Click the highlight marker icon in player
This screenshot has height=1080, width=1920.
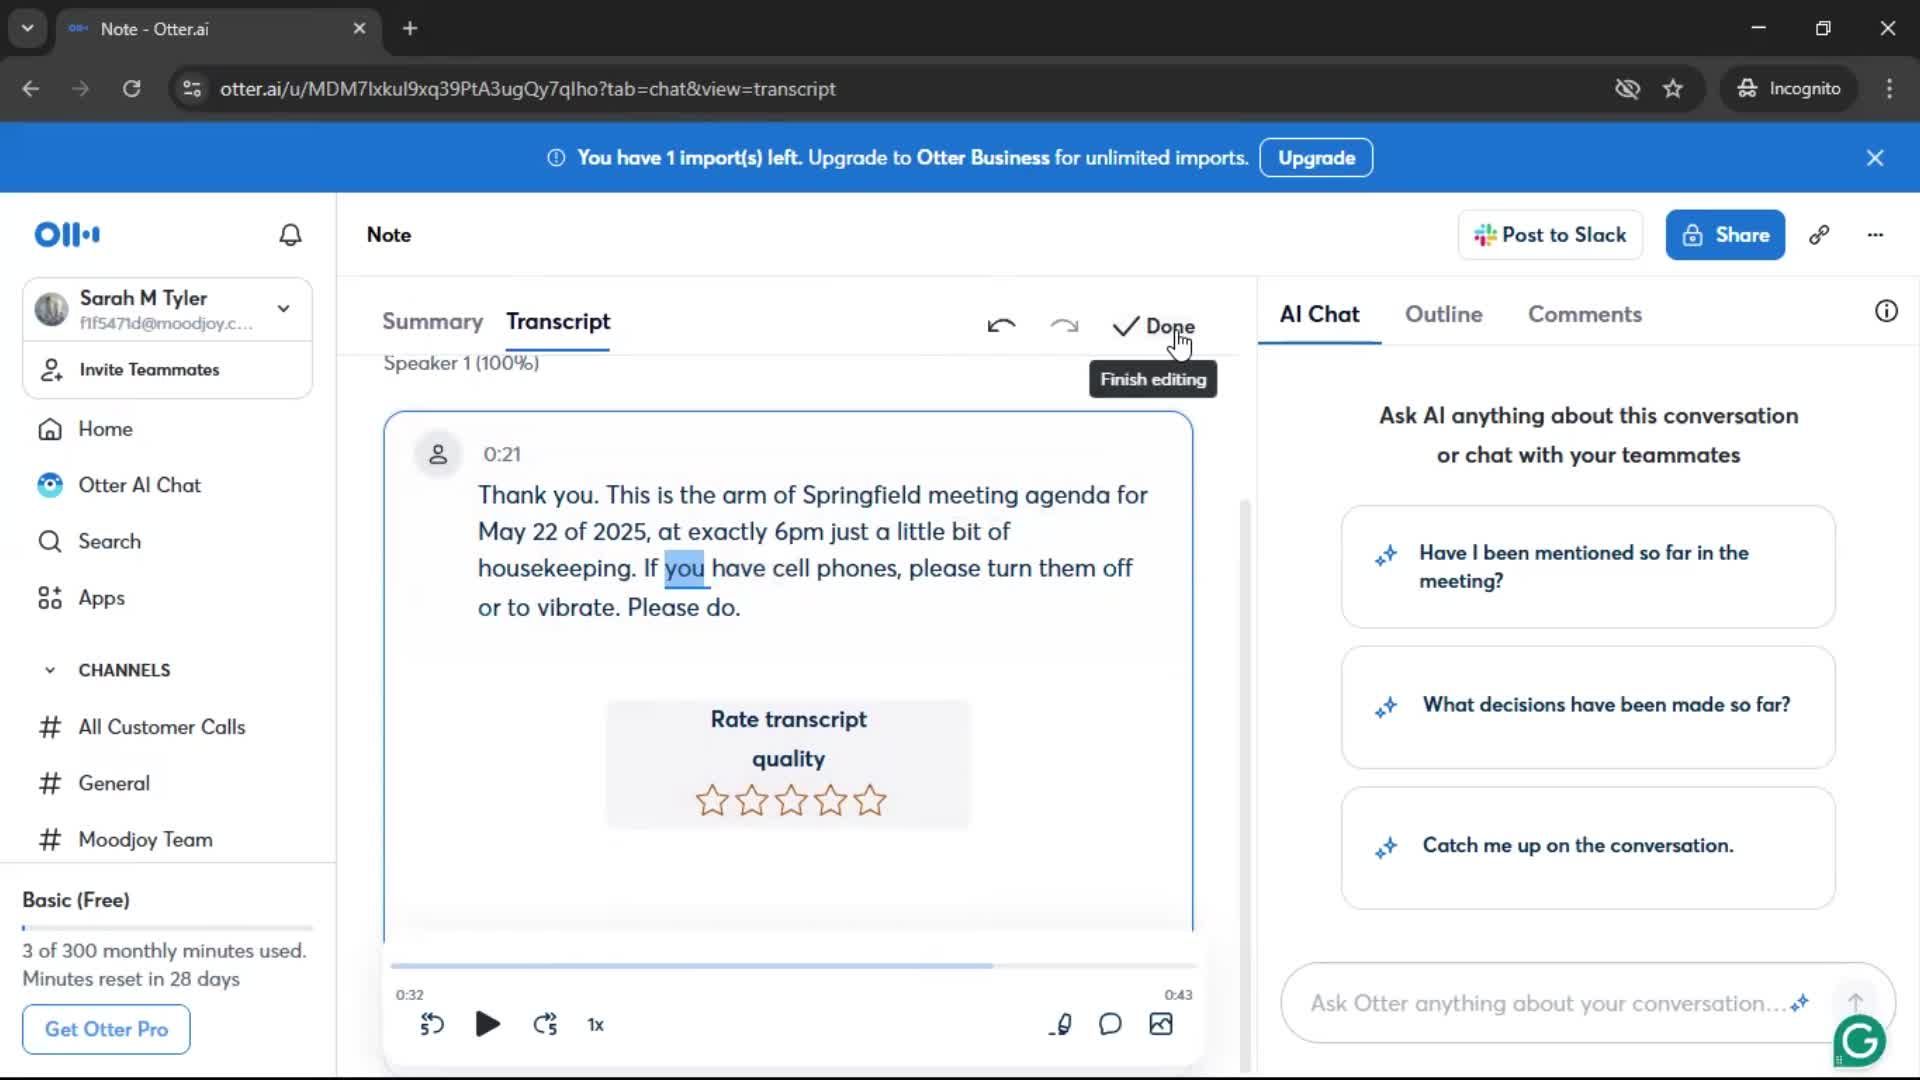[1061, 1024]
